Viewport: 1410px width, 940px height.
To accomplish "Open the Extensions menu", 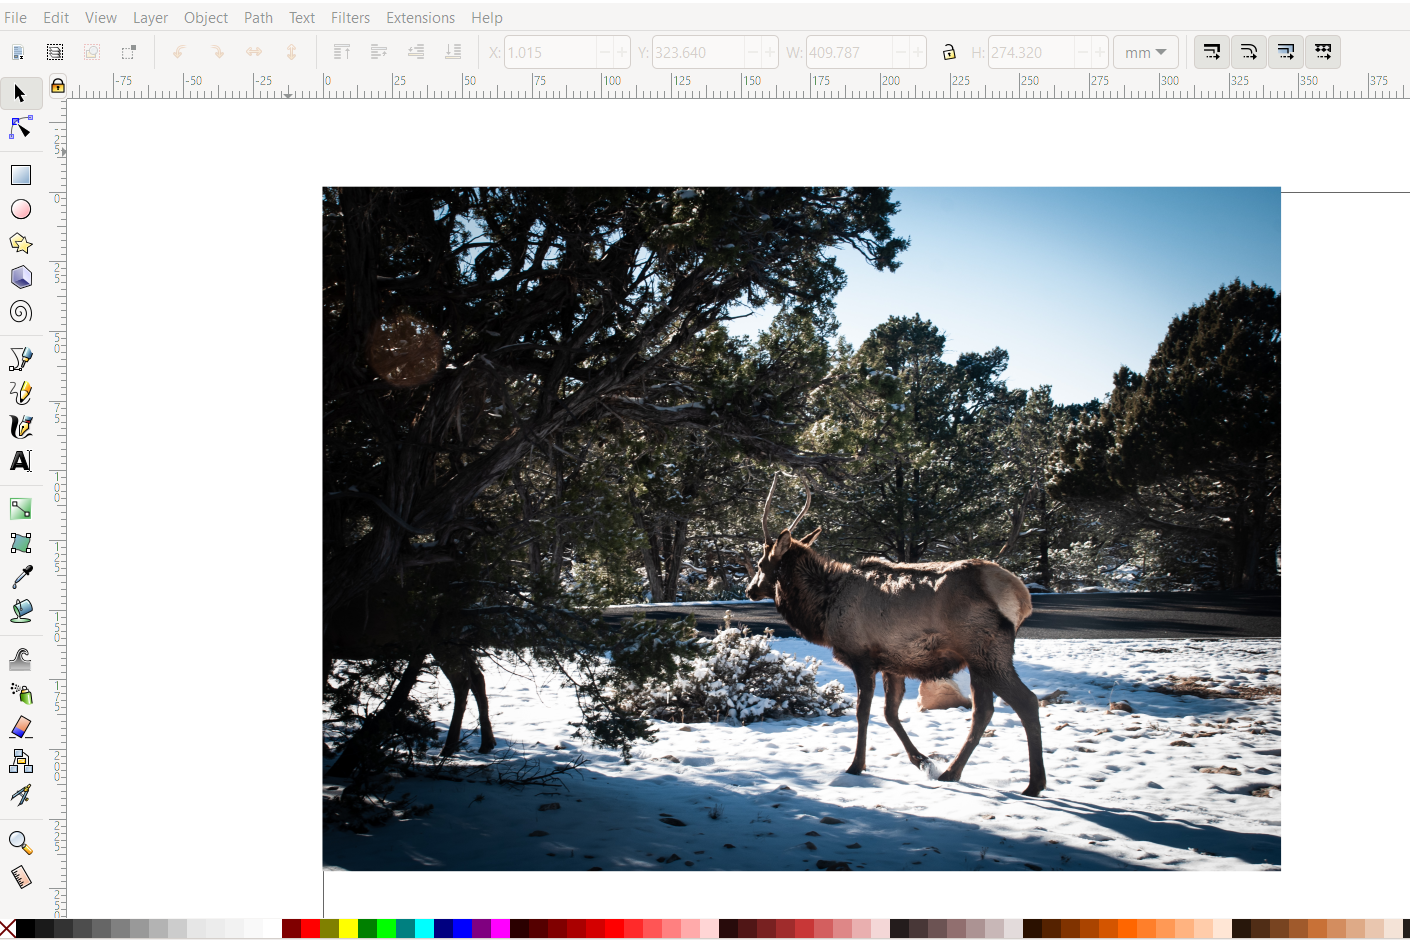I will [420, 17].
